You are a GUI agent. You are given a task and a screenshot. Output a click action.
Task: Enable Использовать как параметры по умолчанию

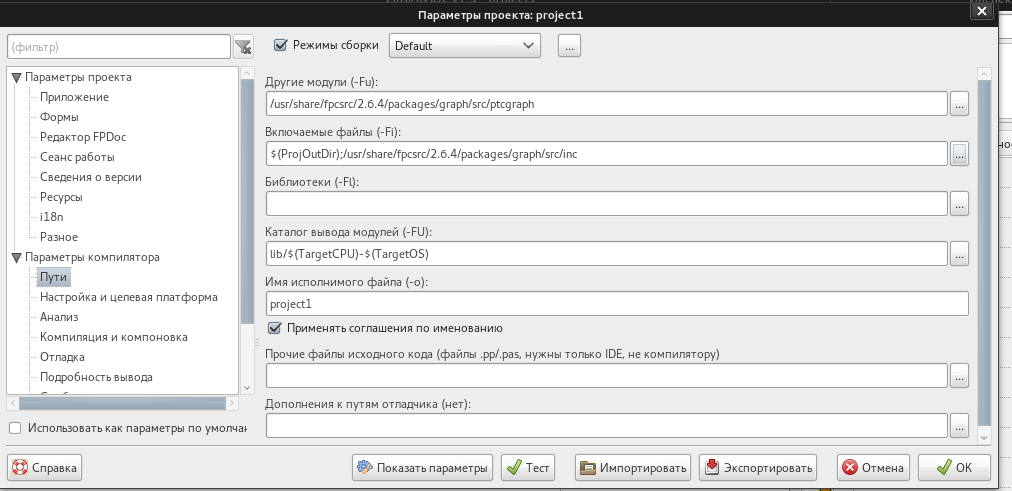coord(15,428)
